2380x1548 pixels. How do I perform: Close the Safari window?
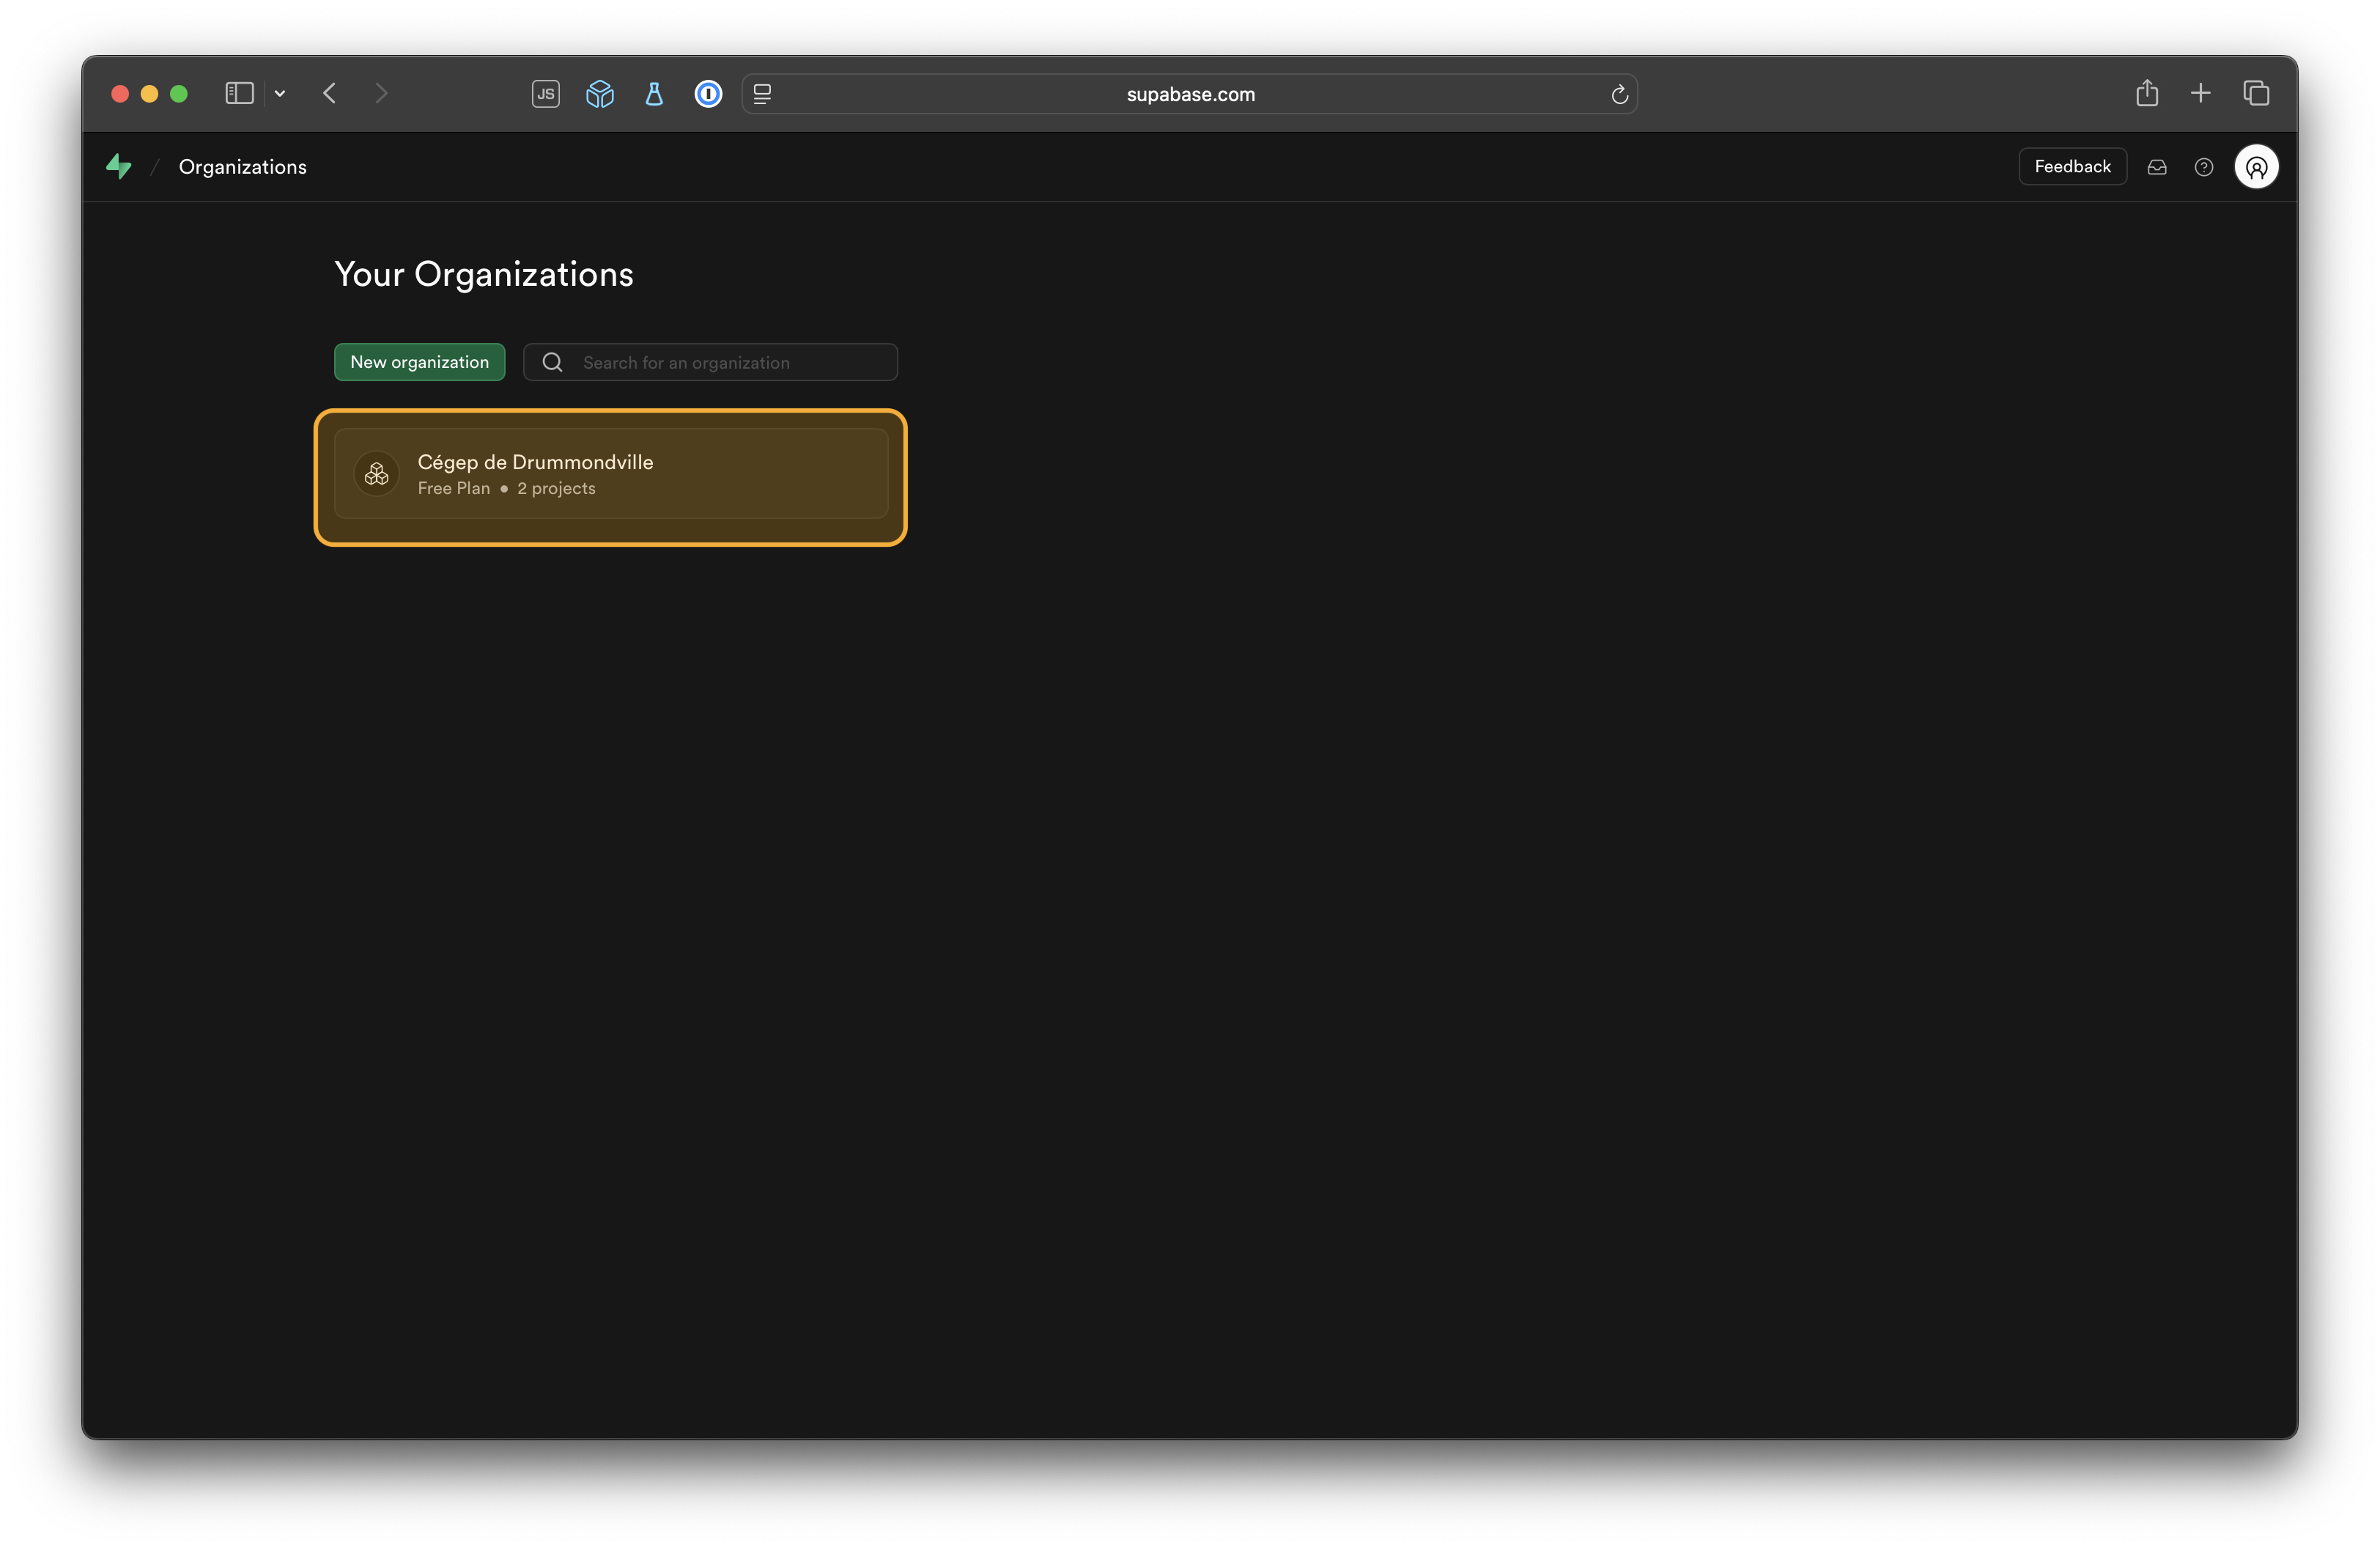pyautogui.click(x=120, y=94)
